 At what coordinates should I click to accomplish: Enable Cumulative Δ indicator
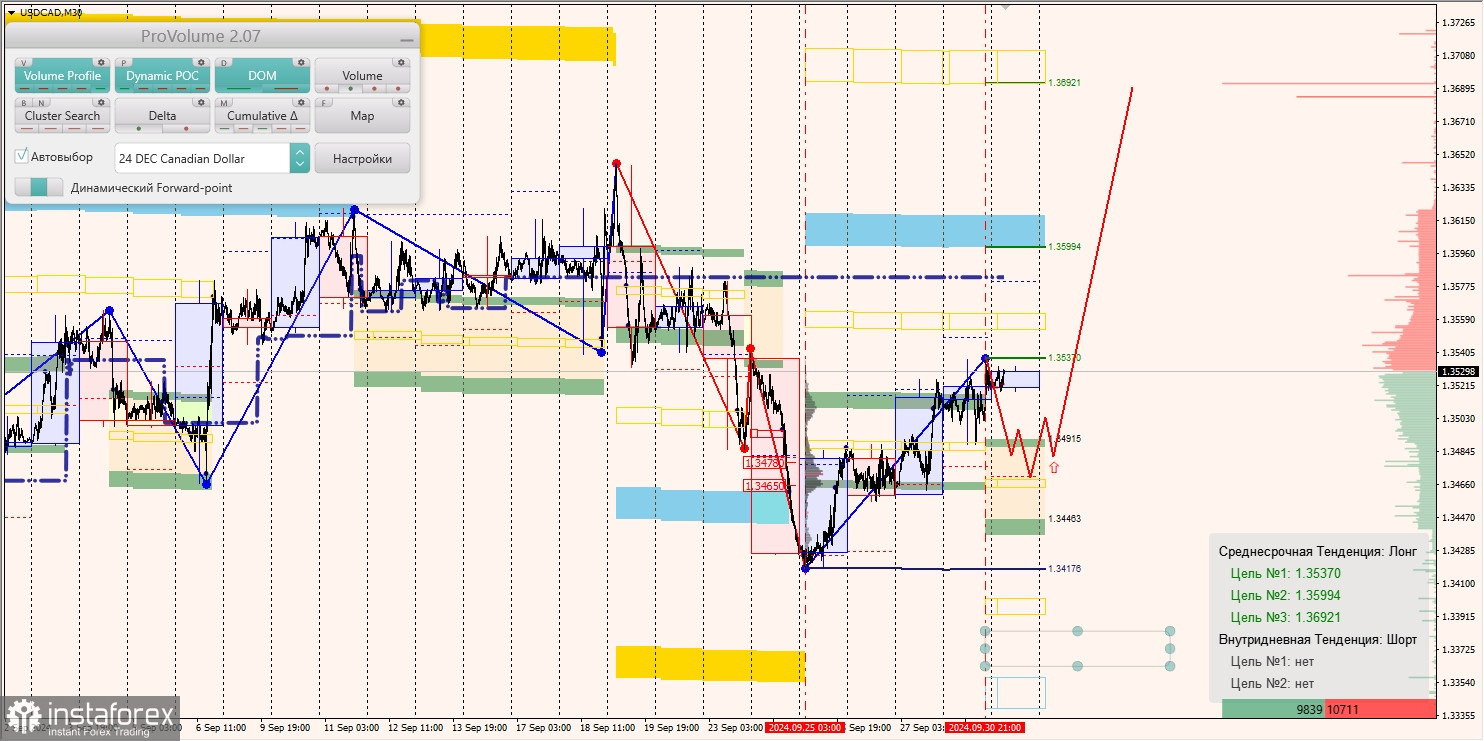(x=262, y=116)
